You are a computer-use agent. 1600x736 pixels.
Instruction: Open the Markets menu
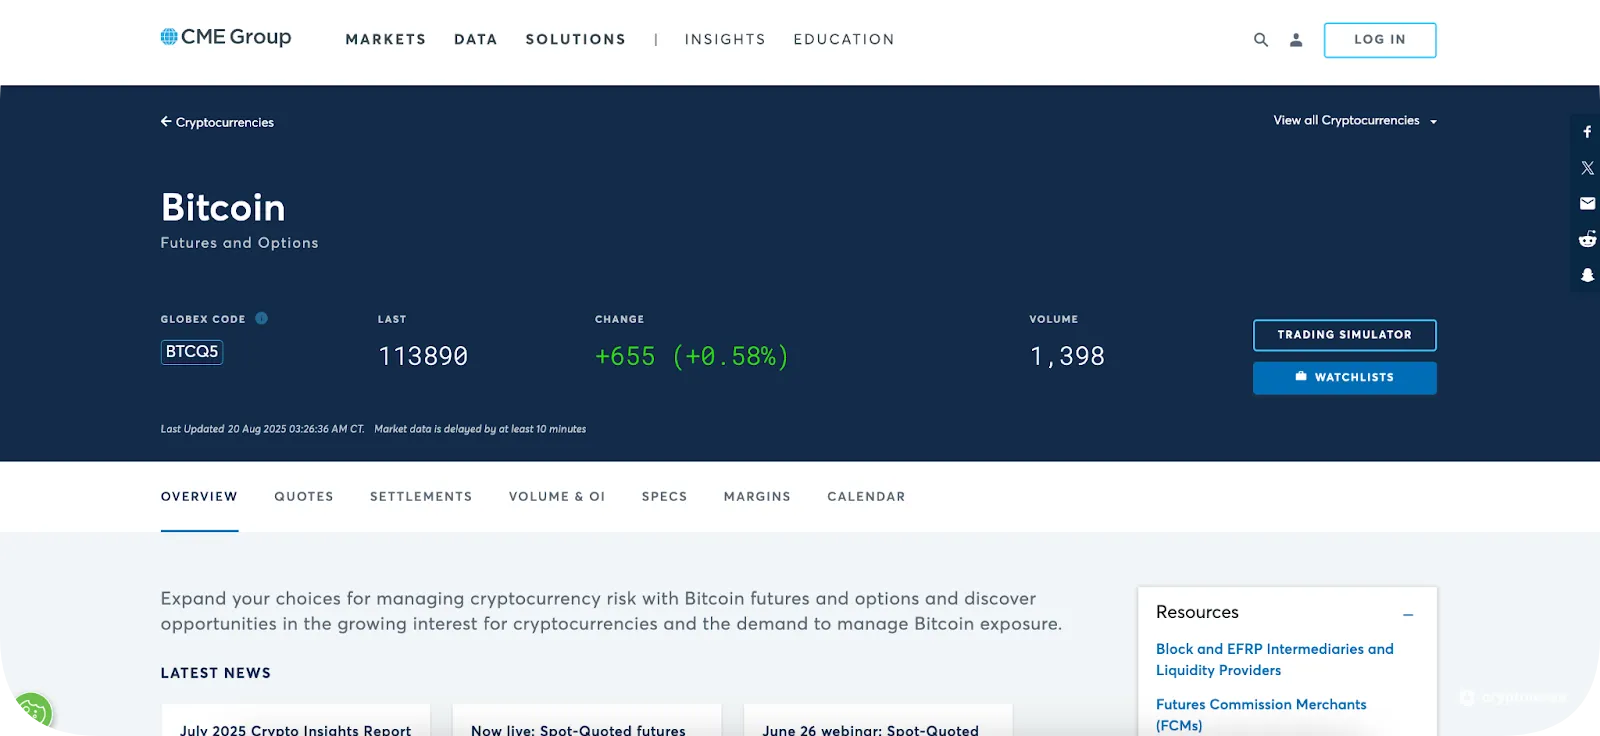[x=386, y=39]
